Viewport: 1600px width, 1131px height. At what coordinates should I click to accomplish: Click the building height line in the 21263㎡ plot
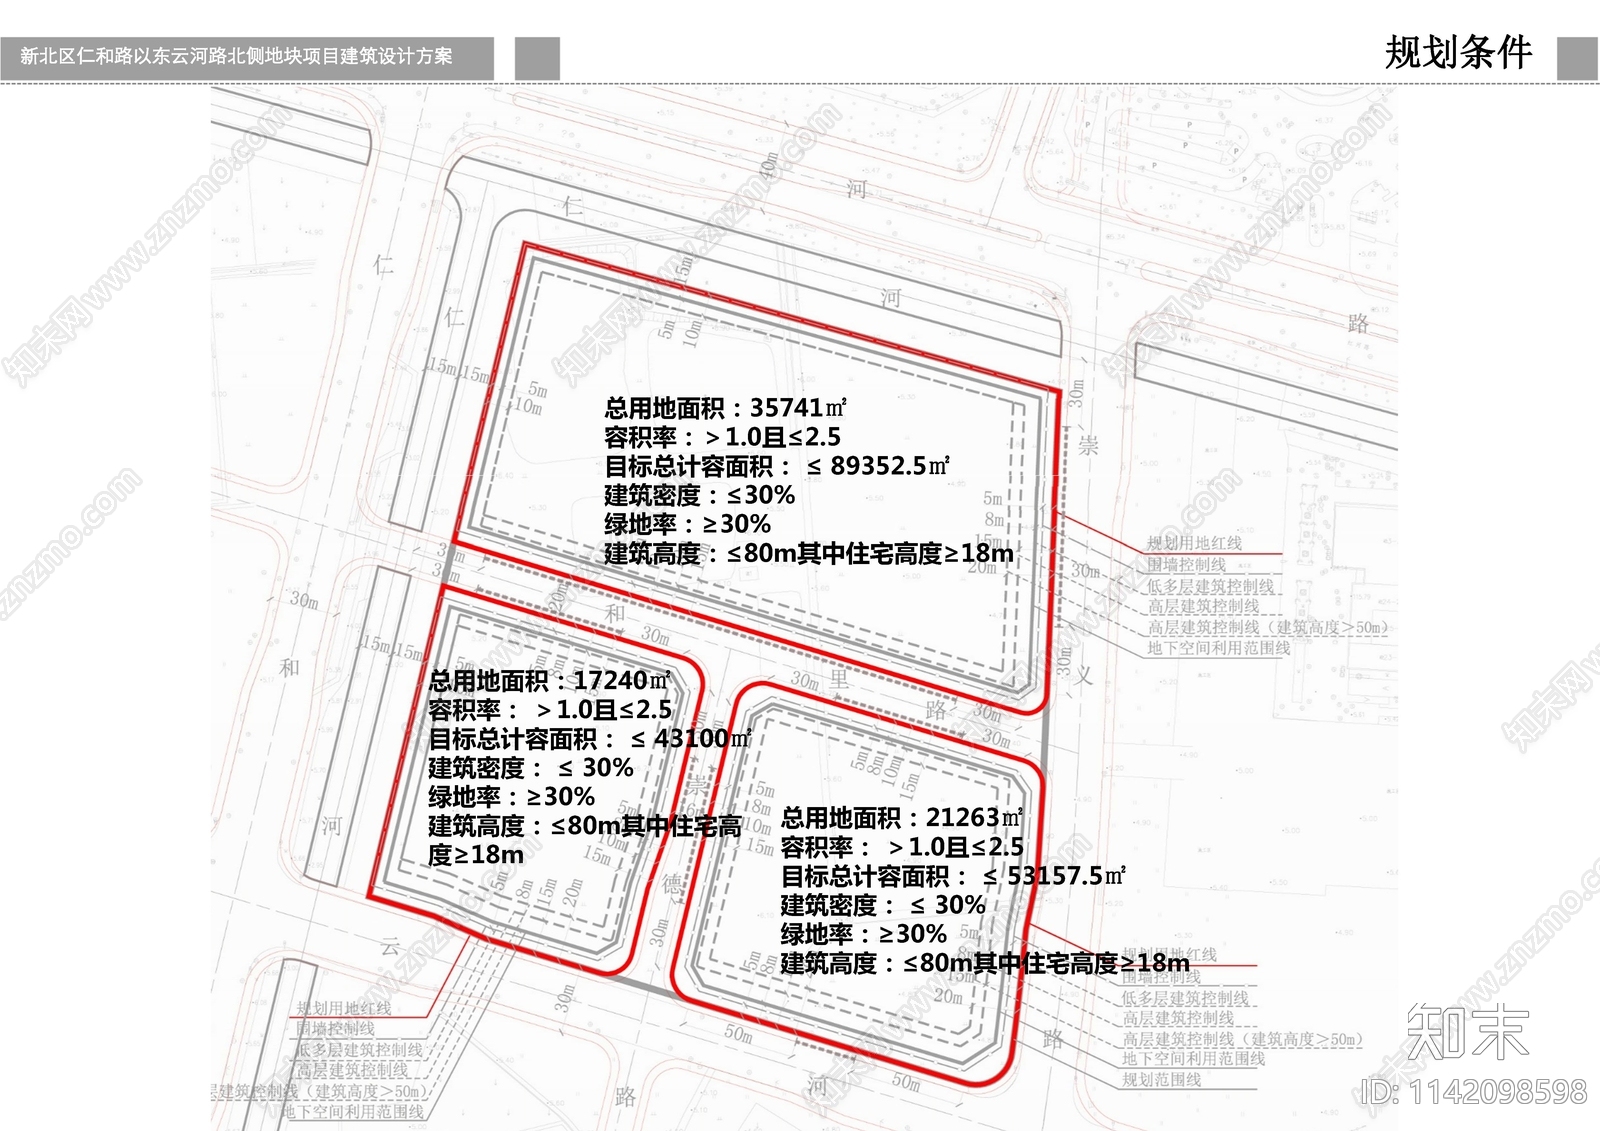pyautogui.click(x=986, y=963)
